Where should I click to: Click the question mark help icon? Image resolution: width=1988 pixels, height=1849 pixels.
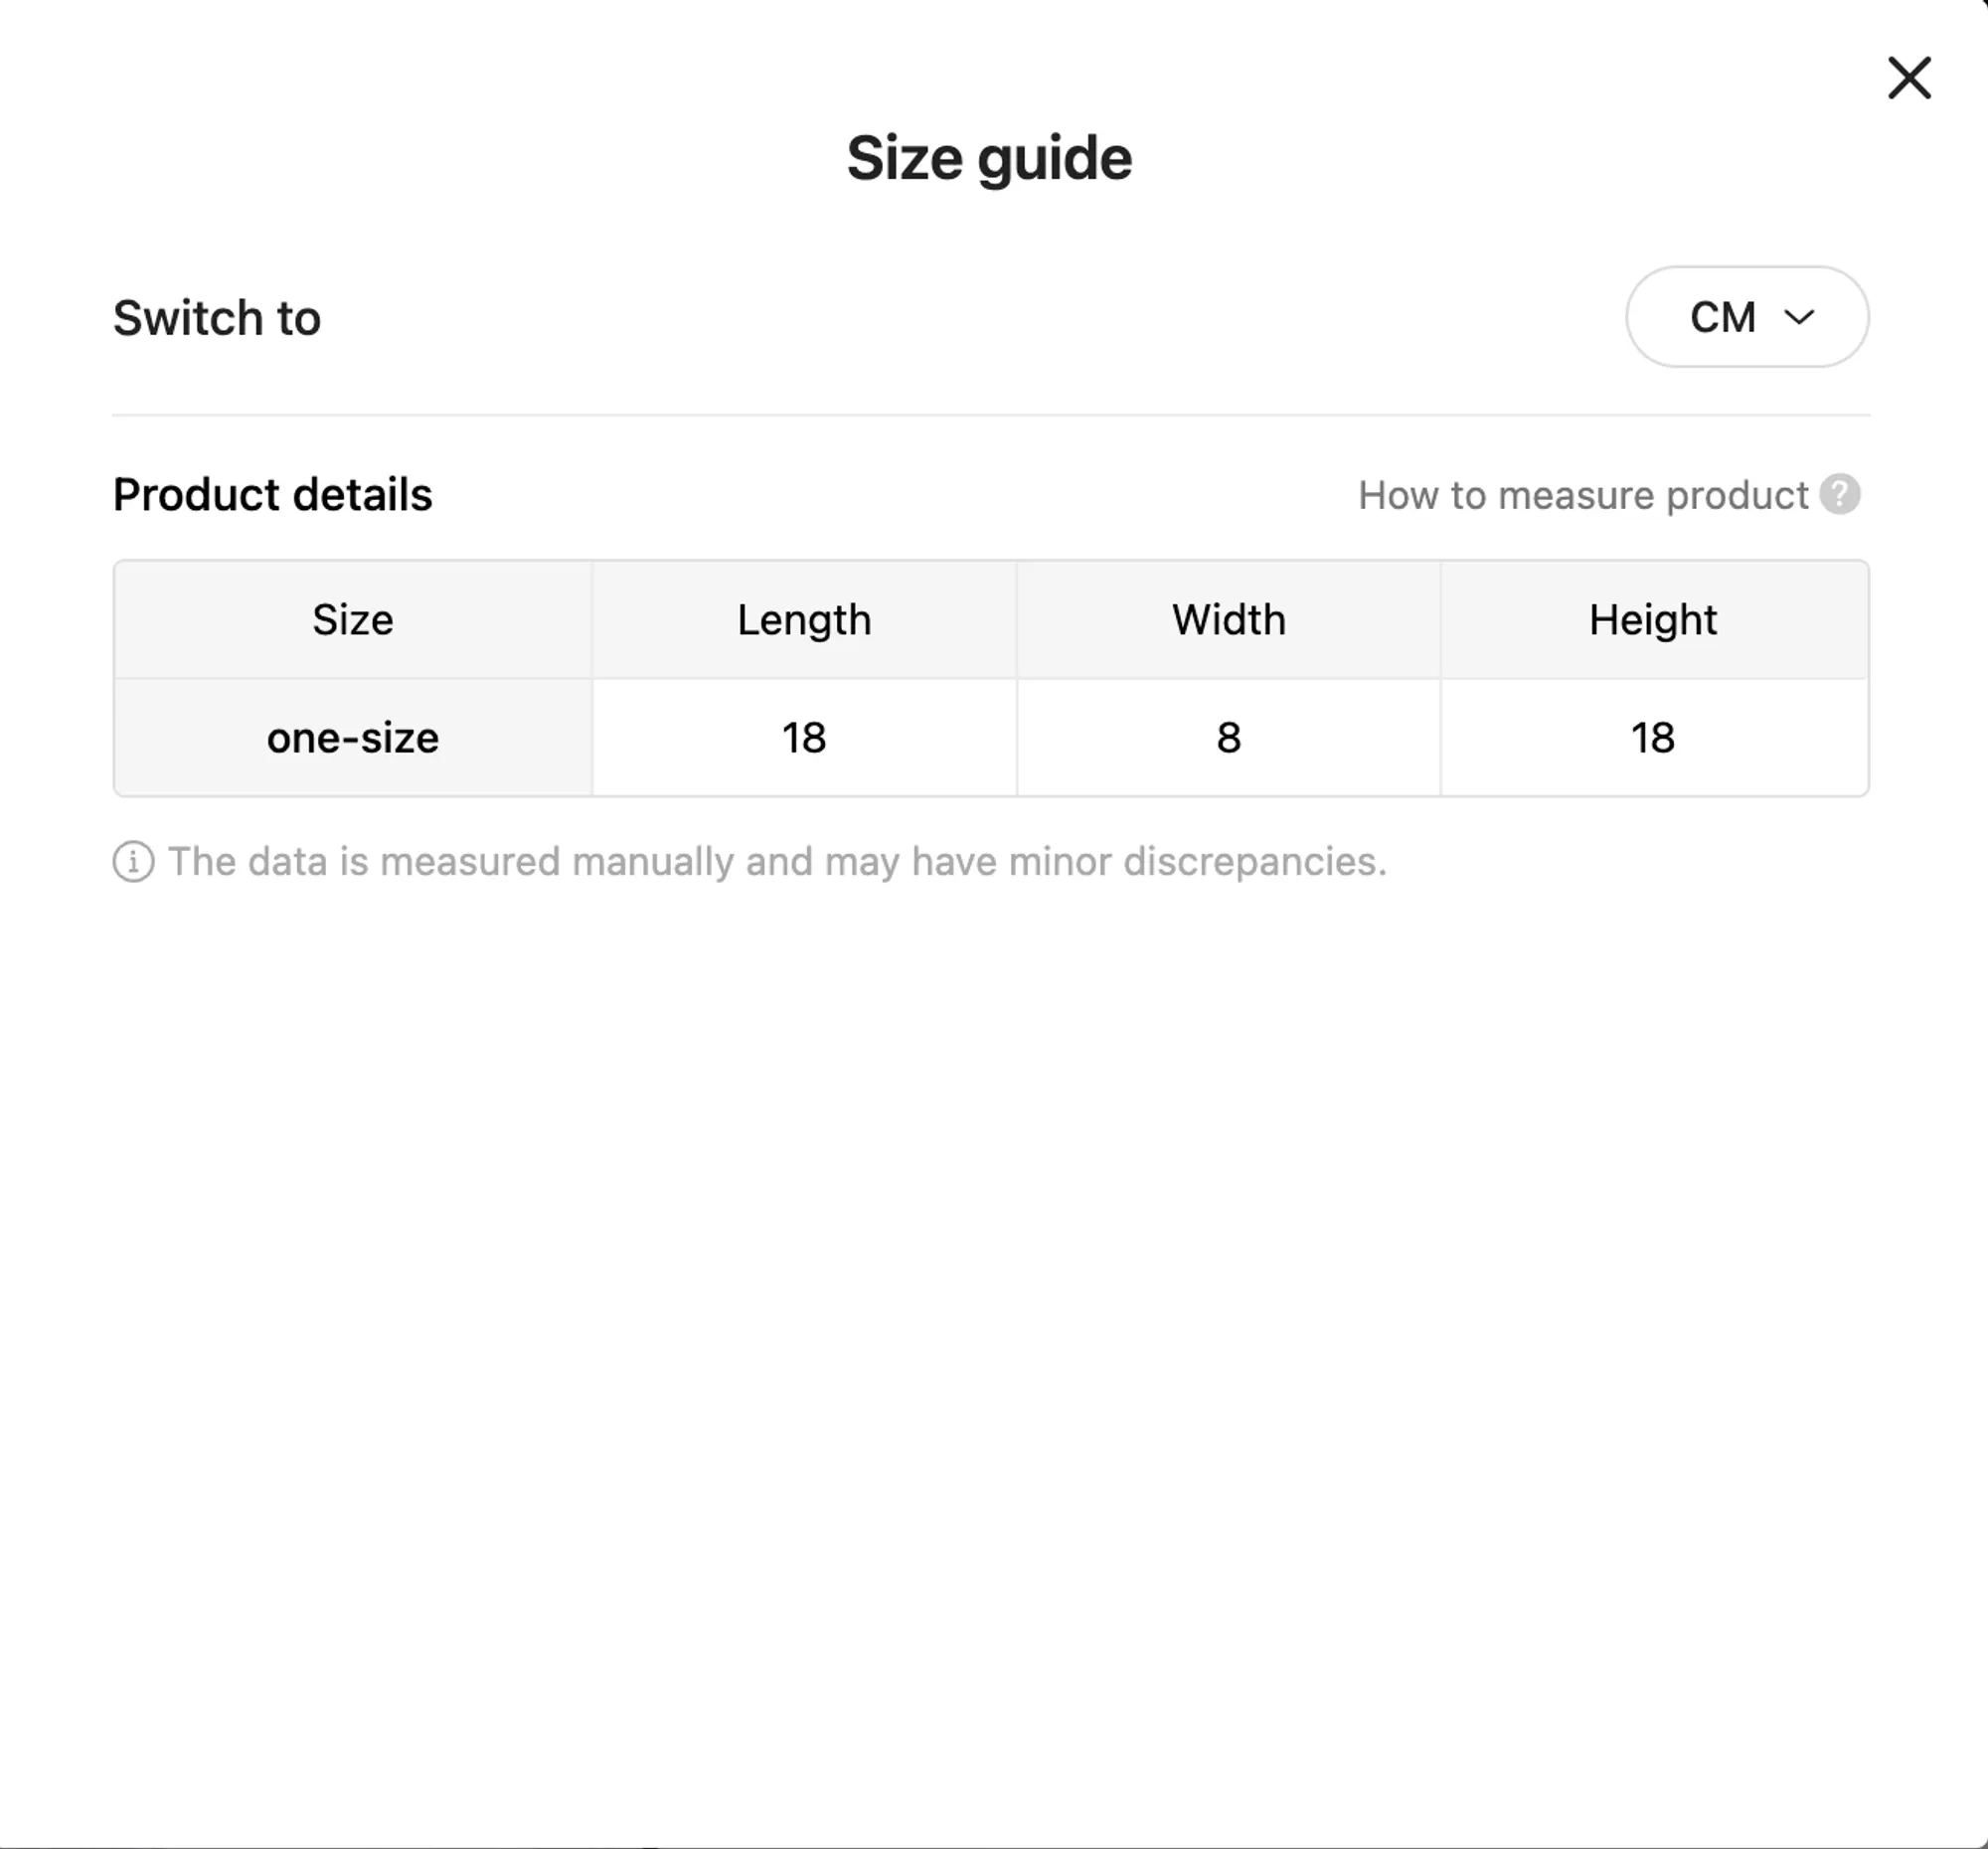[1840, 494]
